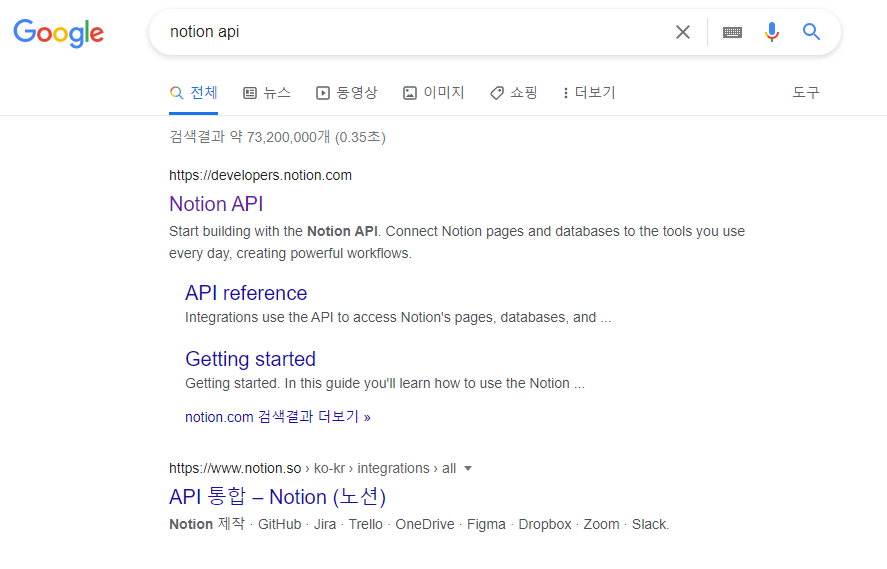The image size is (887, 569).
Task: Click the https://www.notion.so breadcrumb URL
Action: [x=312, y=468]
